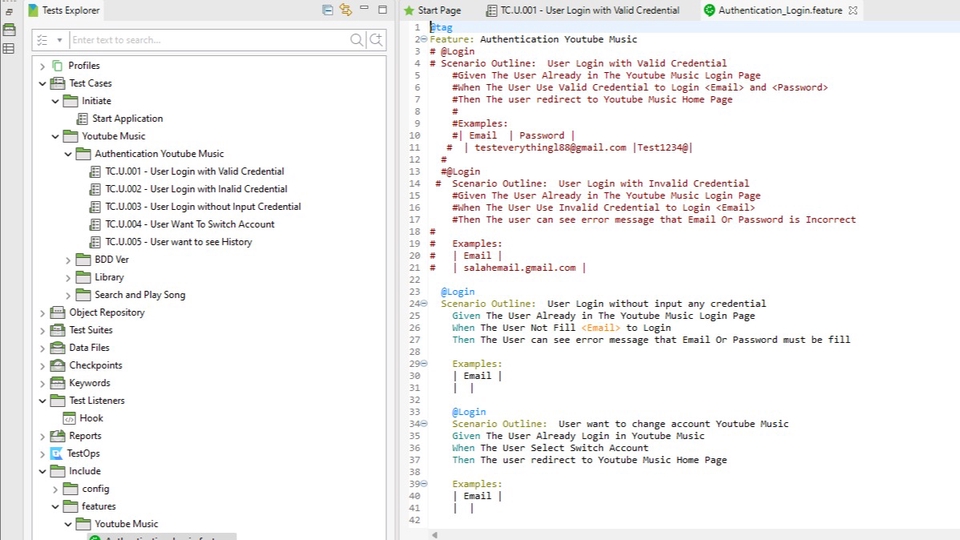Toggle fold marker on line 2 Feature
This screenshot has width=960, height=540.
click(424, 39)
